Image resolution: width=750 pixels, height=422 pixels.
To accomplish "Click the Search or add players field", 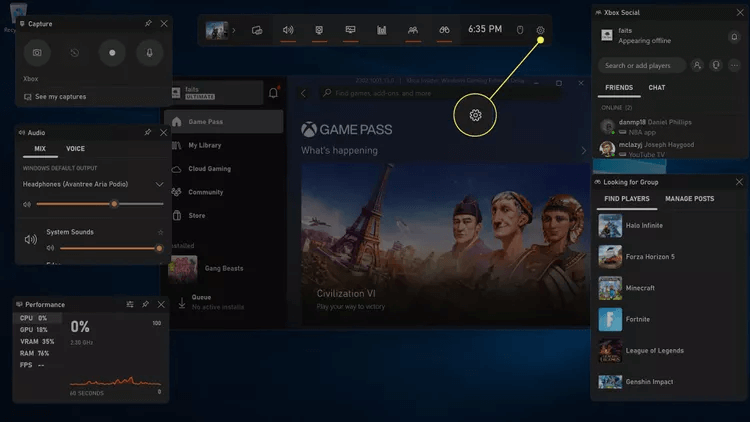I will click(642, 65).
